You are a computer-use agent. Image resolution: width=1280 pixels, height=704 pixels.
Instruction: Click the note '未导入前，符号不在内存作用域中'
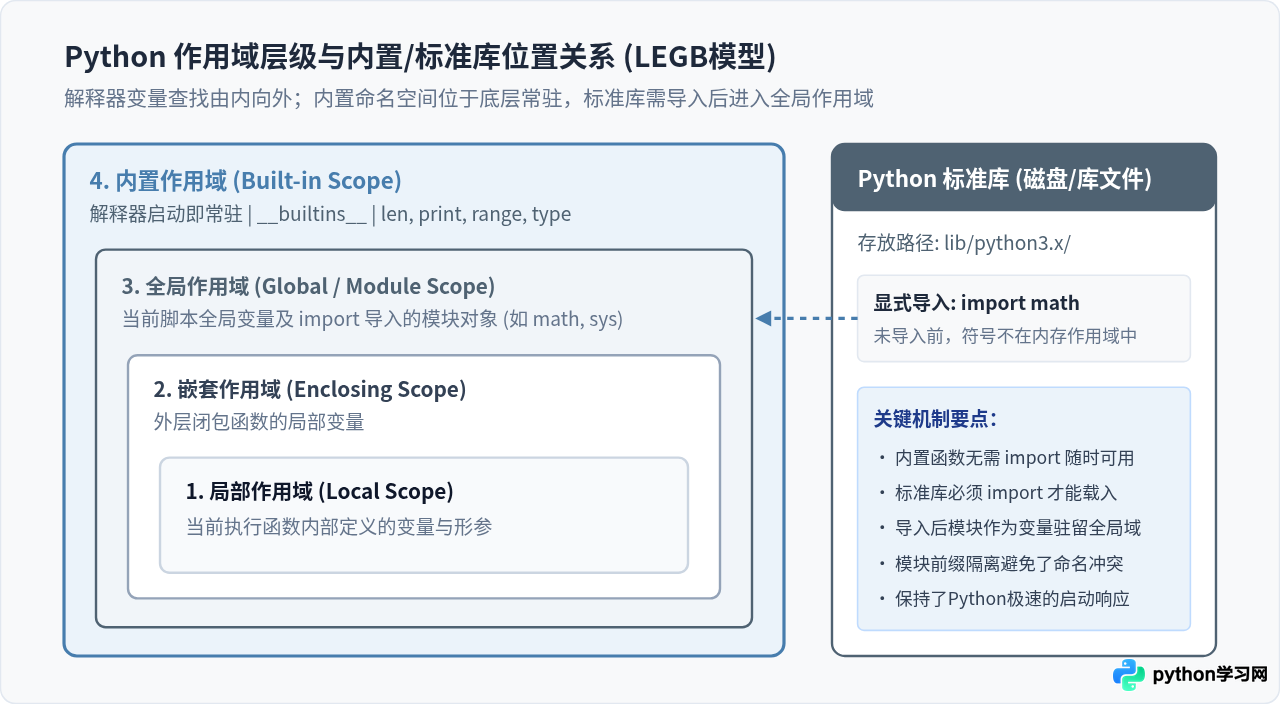[1005, 336]
